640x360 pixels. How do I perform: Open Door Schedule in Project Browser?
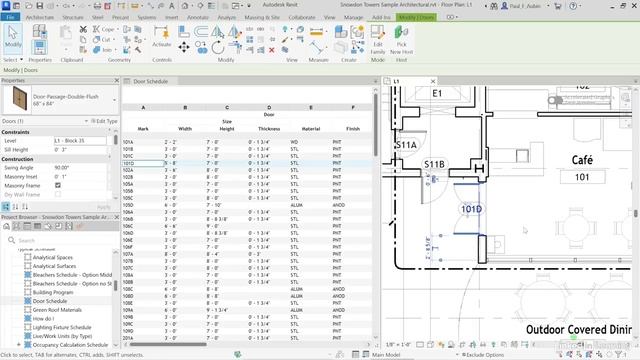tap(50, 301)
